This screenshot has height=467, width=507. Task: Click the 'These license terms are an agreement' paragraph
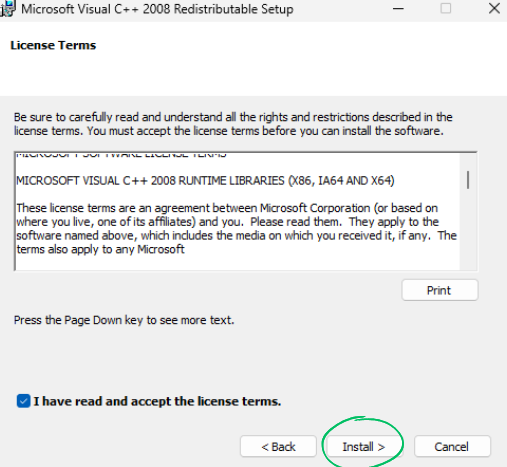[x=236, y=229]
